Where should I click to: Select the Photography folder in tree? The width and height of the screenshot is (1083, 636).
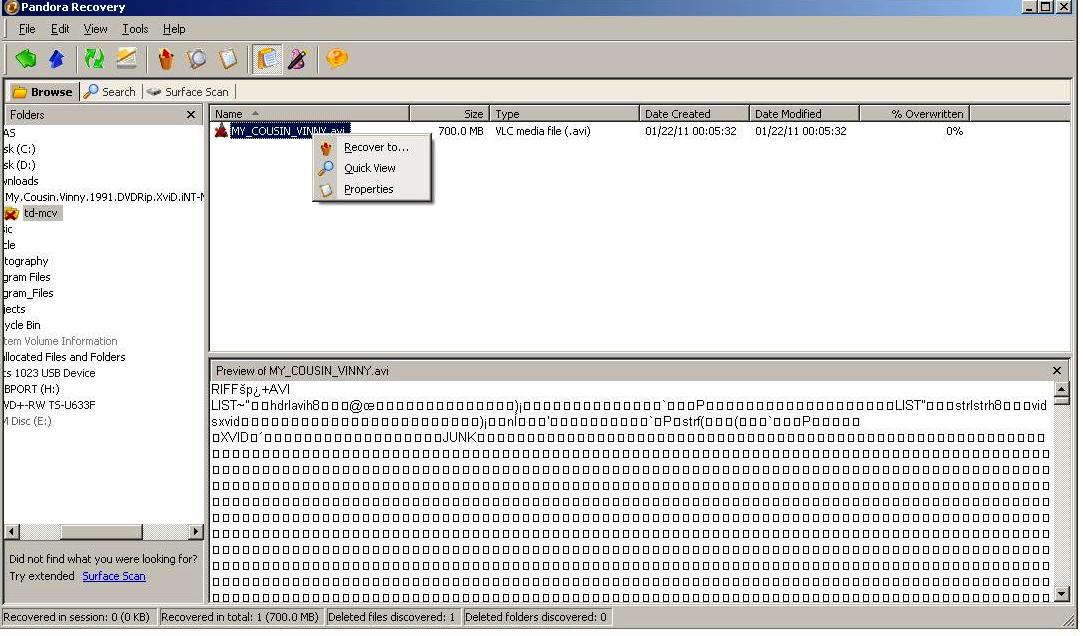click(x=26, y=261)
